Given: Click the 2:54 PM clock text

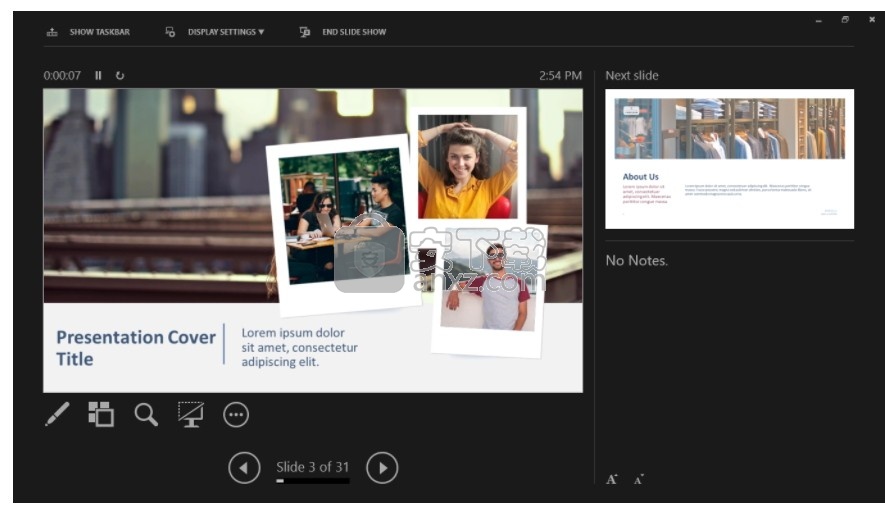Looking at the screenshot, I should click(x=560, y=76).
